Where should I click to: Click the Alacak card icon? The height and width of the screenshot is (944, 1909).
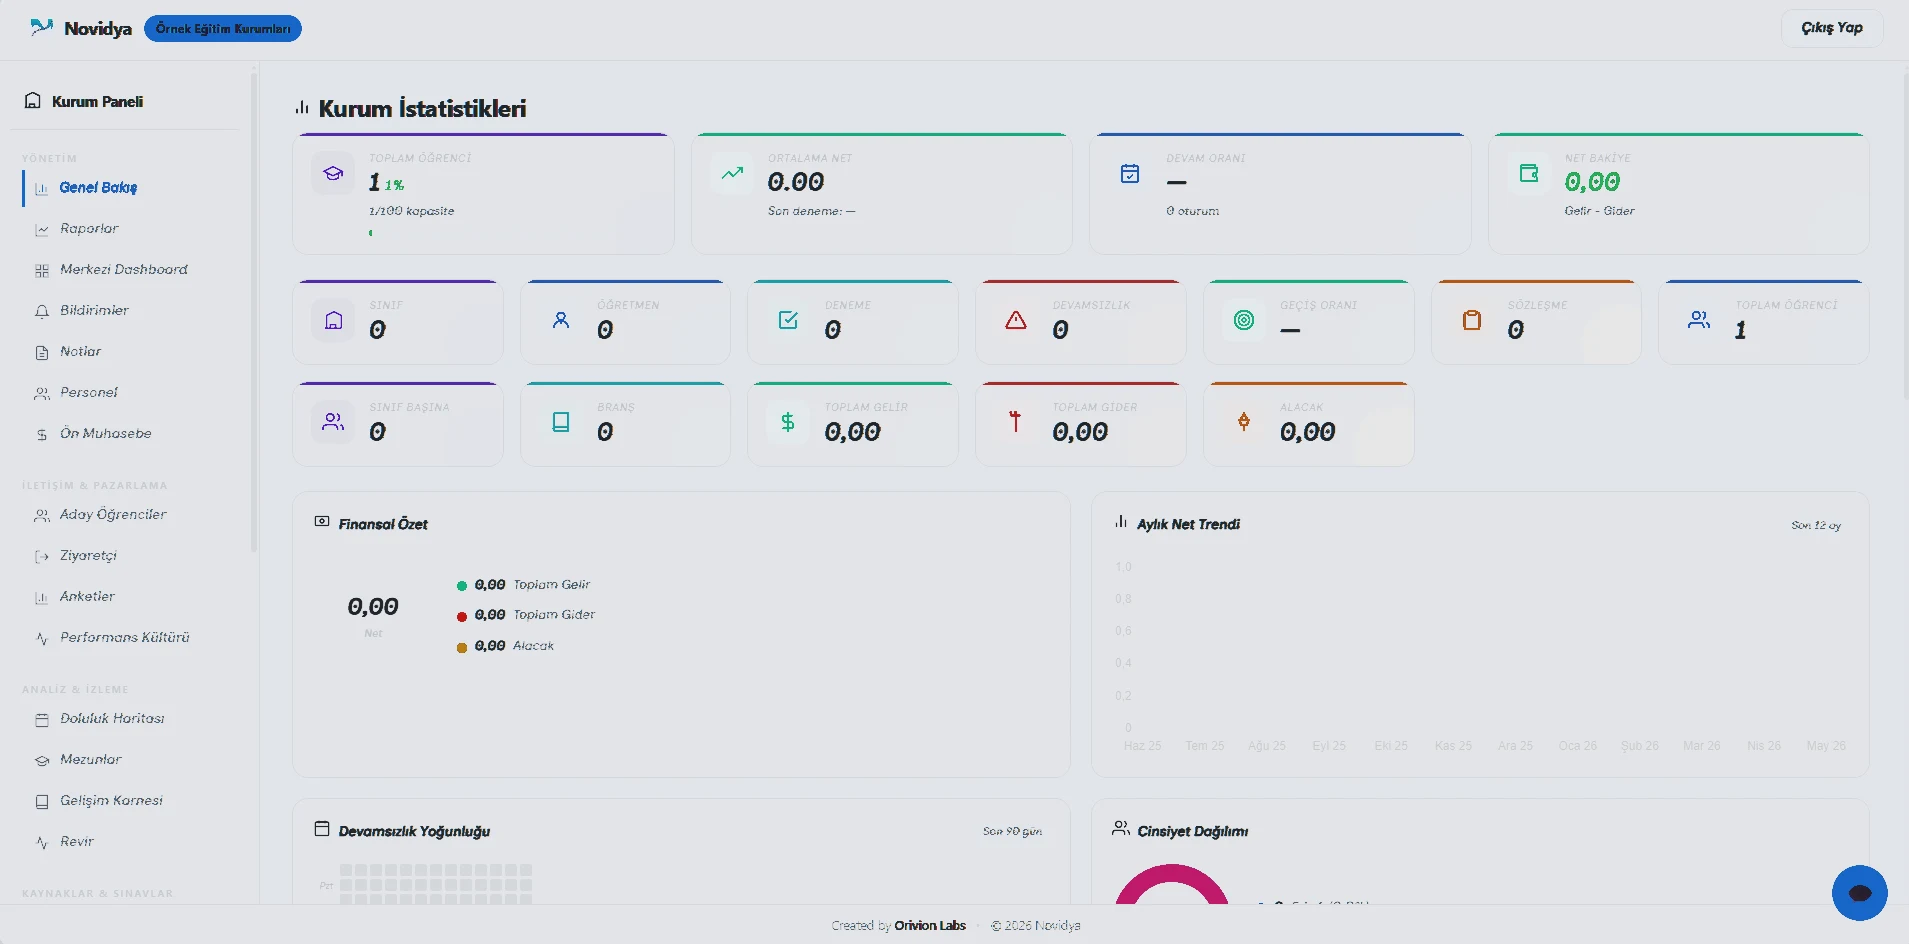point(1244,422)
